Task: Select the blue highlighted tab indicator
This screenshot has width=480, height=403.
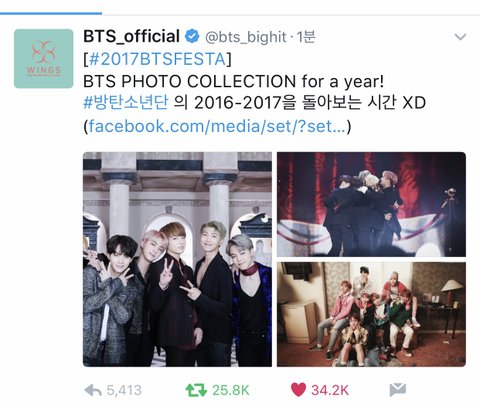Action: 51,13
